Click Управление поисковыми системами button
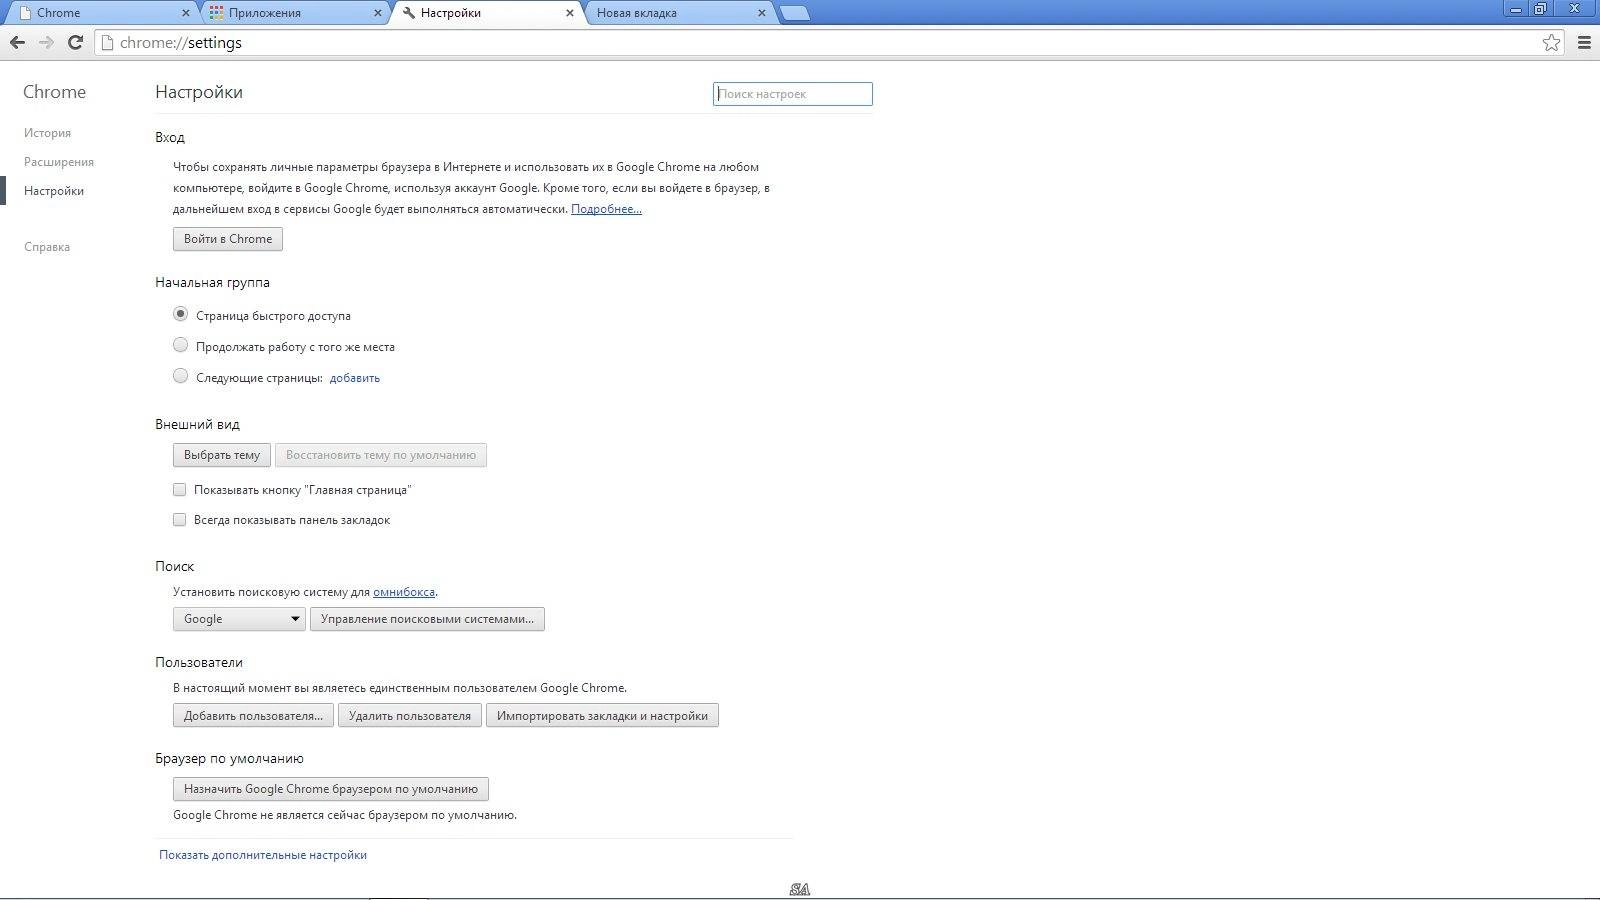Image resolution: width=1600 pixels, height=900 pixels. [427, 619]
